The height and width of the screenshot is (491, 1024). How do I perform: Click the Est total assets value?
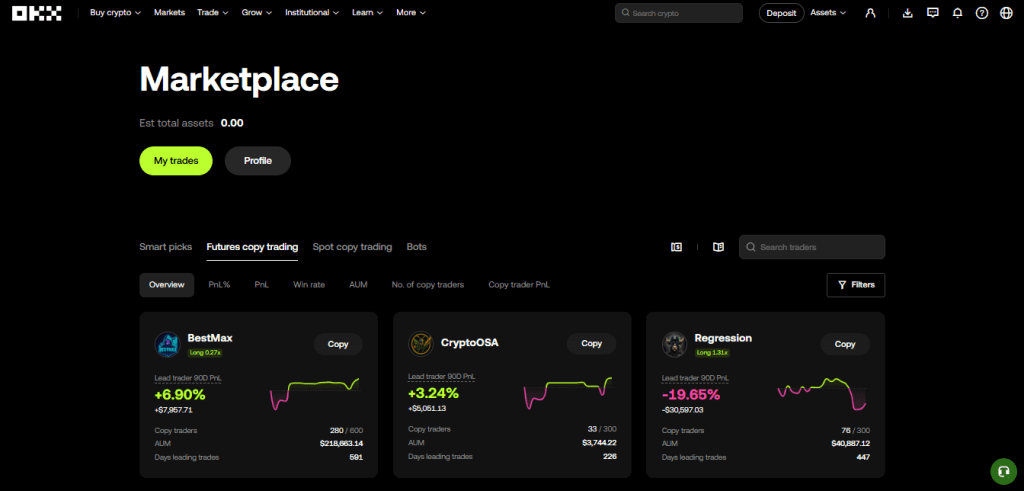tap(232, 123)
